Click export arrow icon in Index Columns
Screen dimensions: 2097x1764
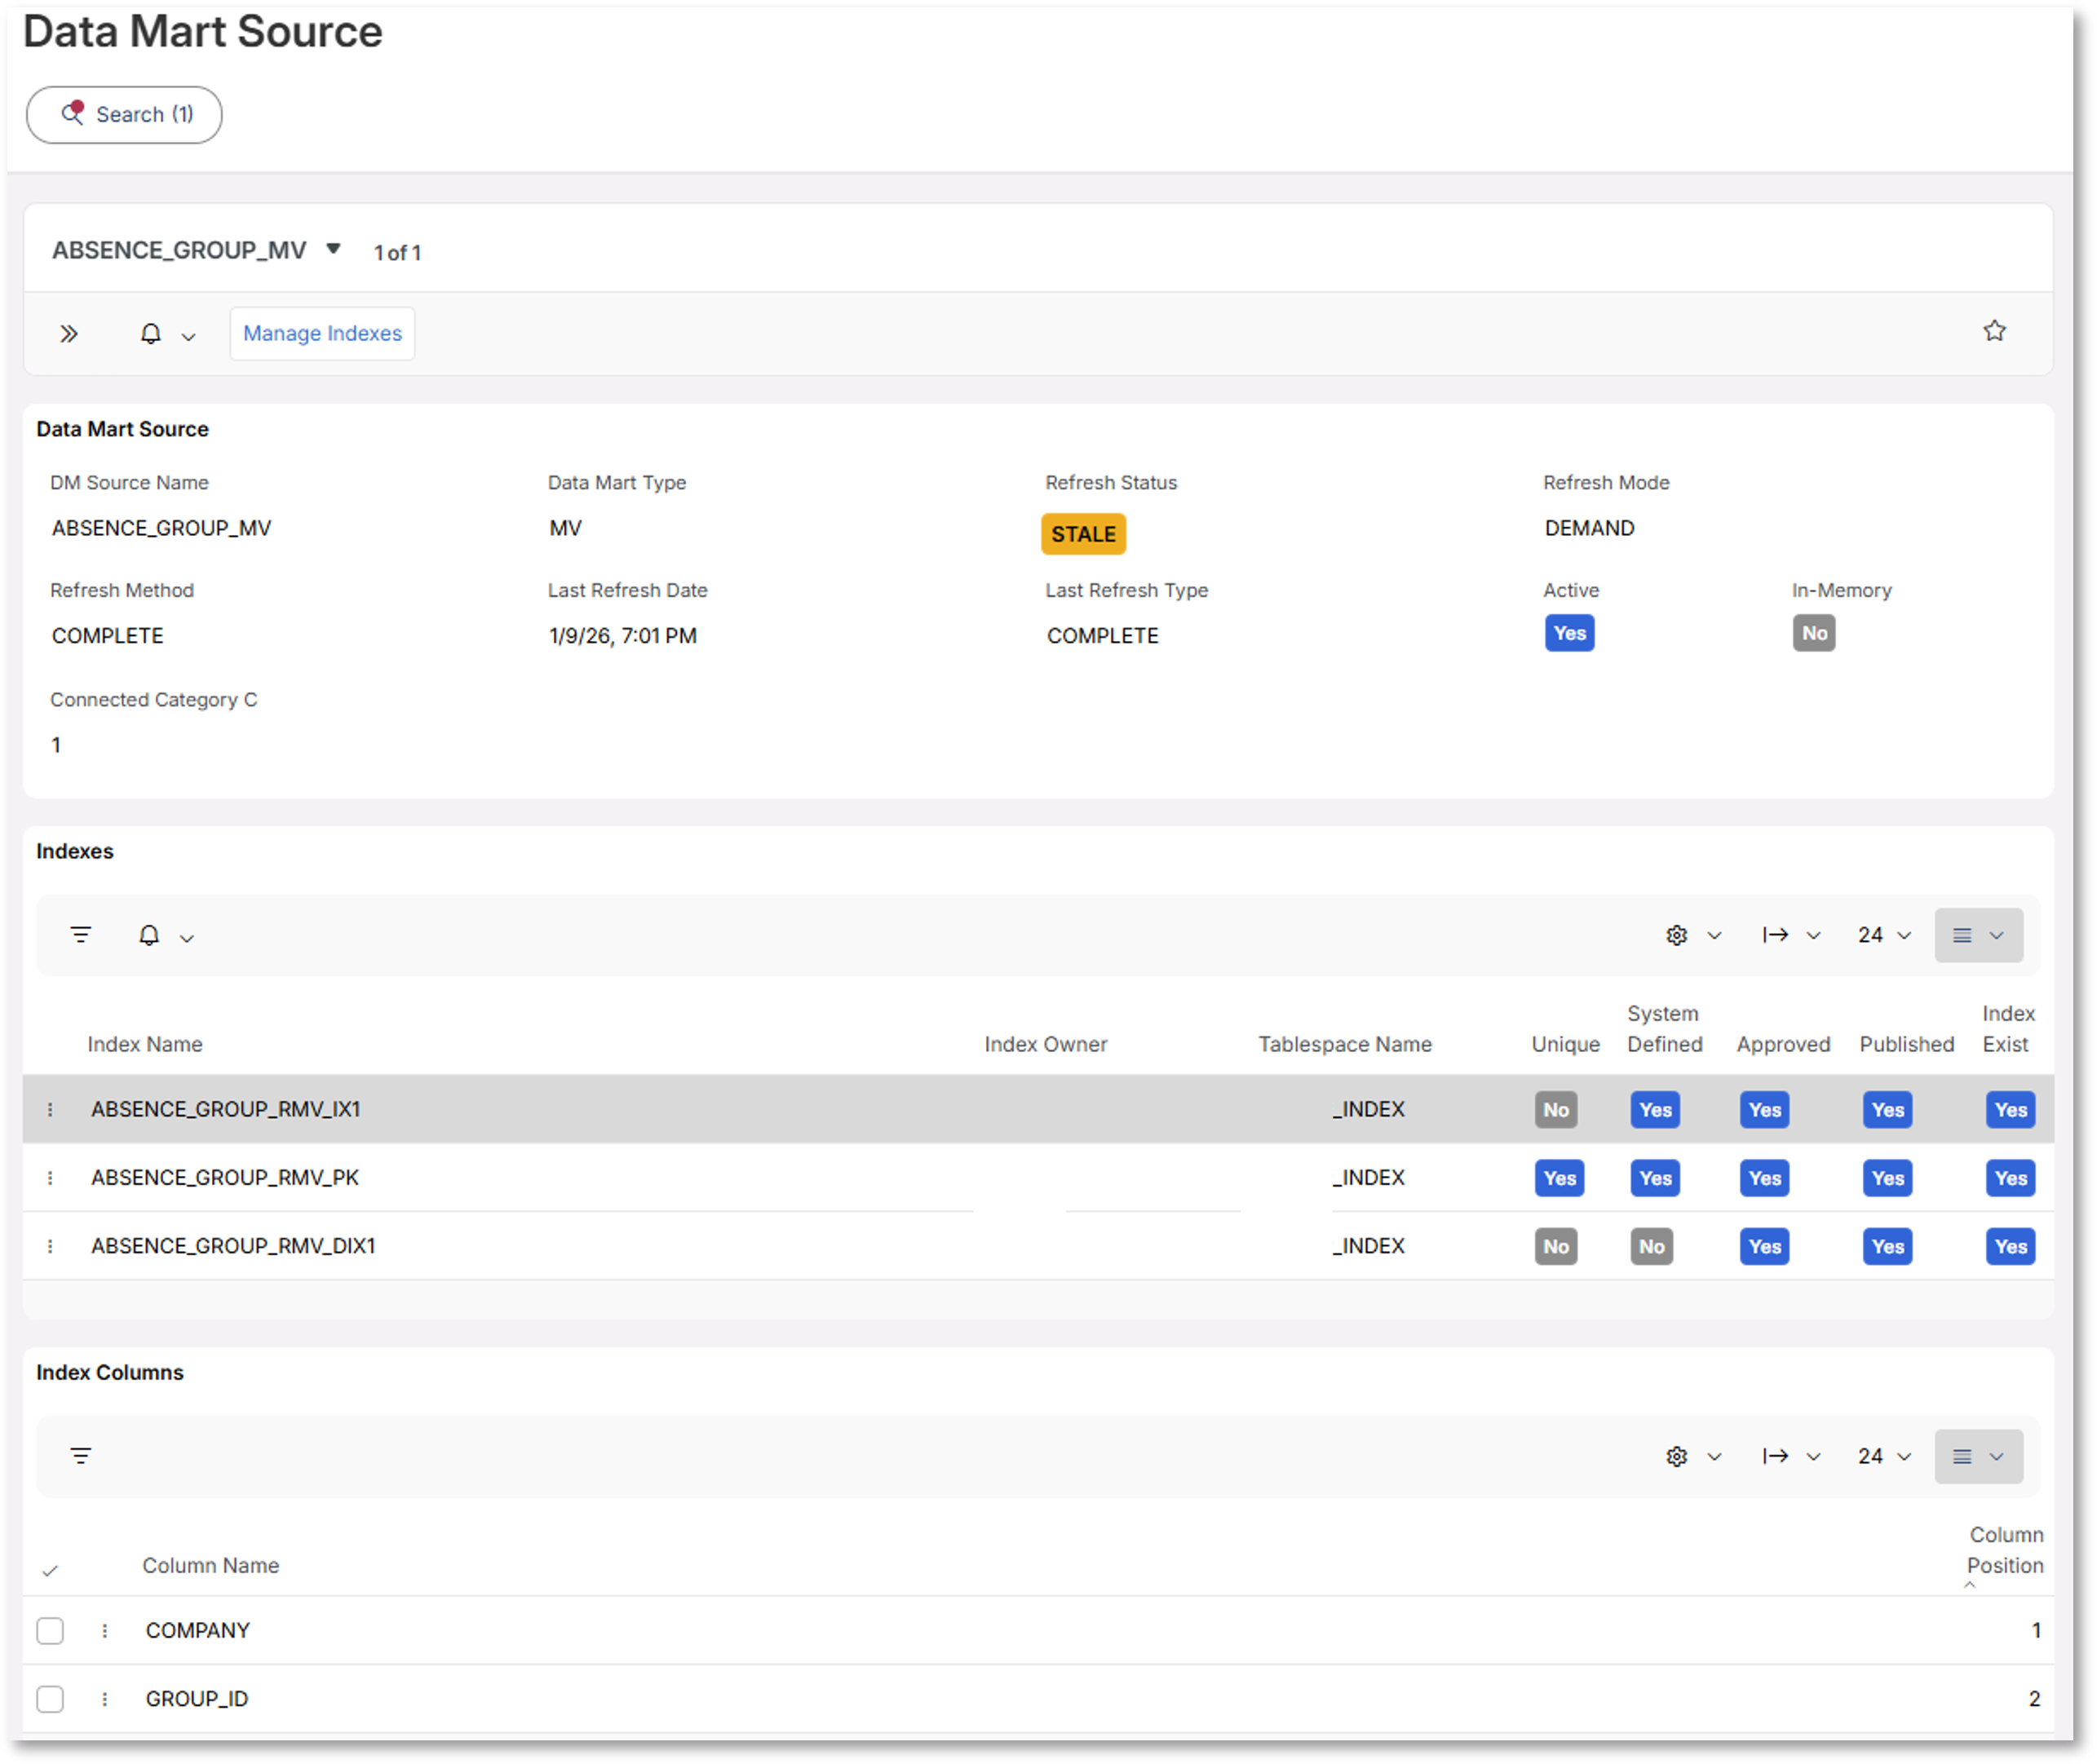[1776, 1457]
